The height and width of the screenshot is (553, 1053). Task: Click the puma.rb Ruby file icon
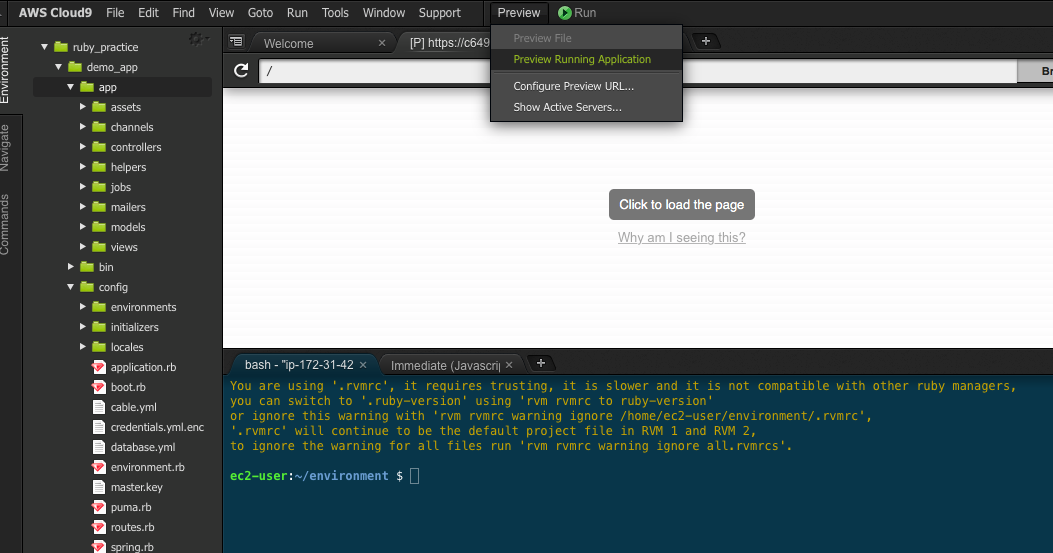coord(99,507)
